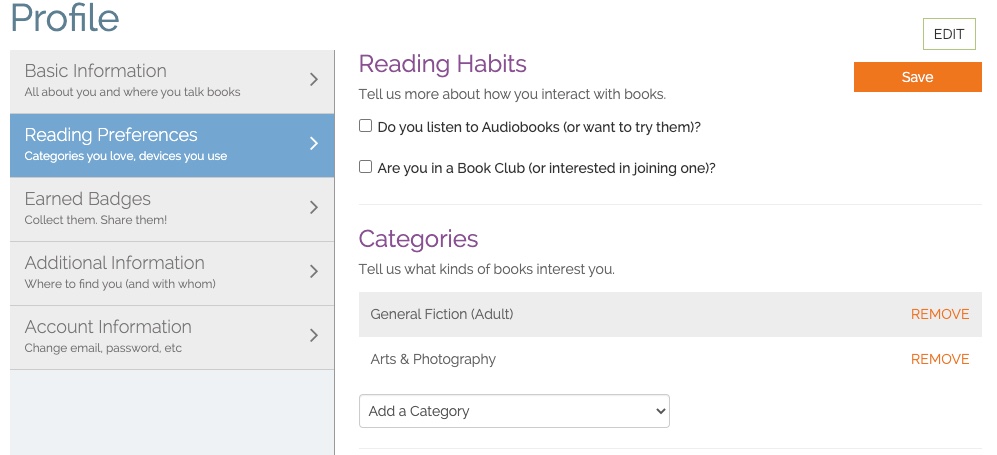Click the Arts & Photography category name
The width and height of the screenshot is (997, 455).
tap(433, 359)
